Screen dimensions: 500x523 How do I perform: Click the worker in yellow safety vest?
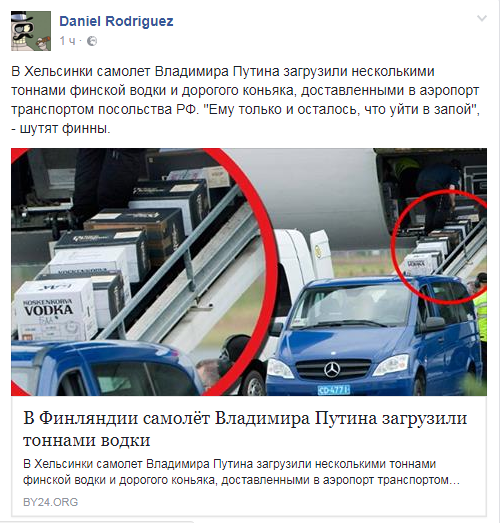click(x=480, y=310)
